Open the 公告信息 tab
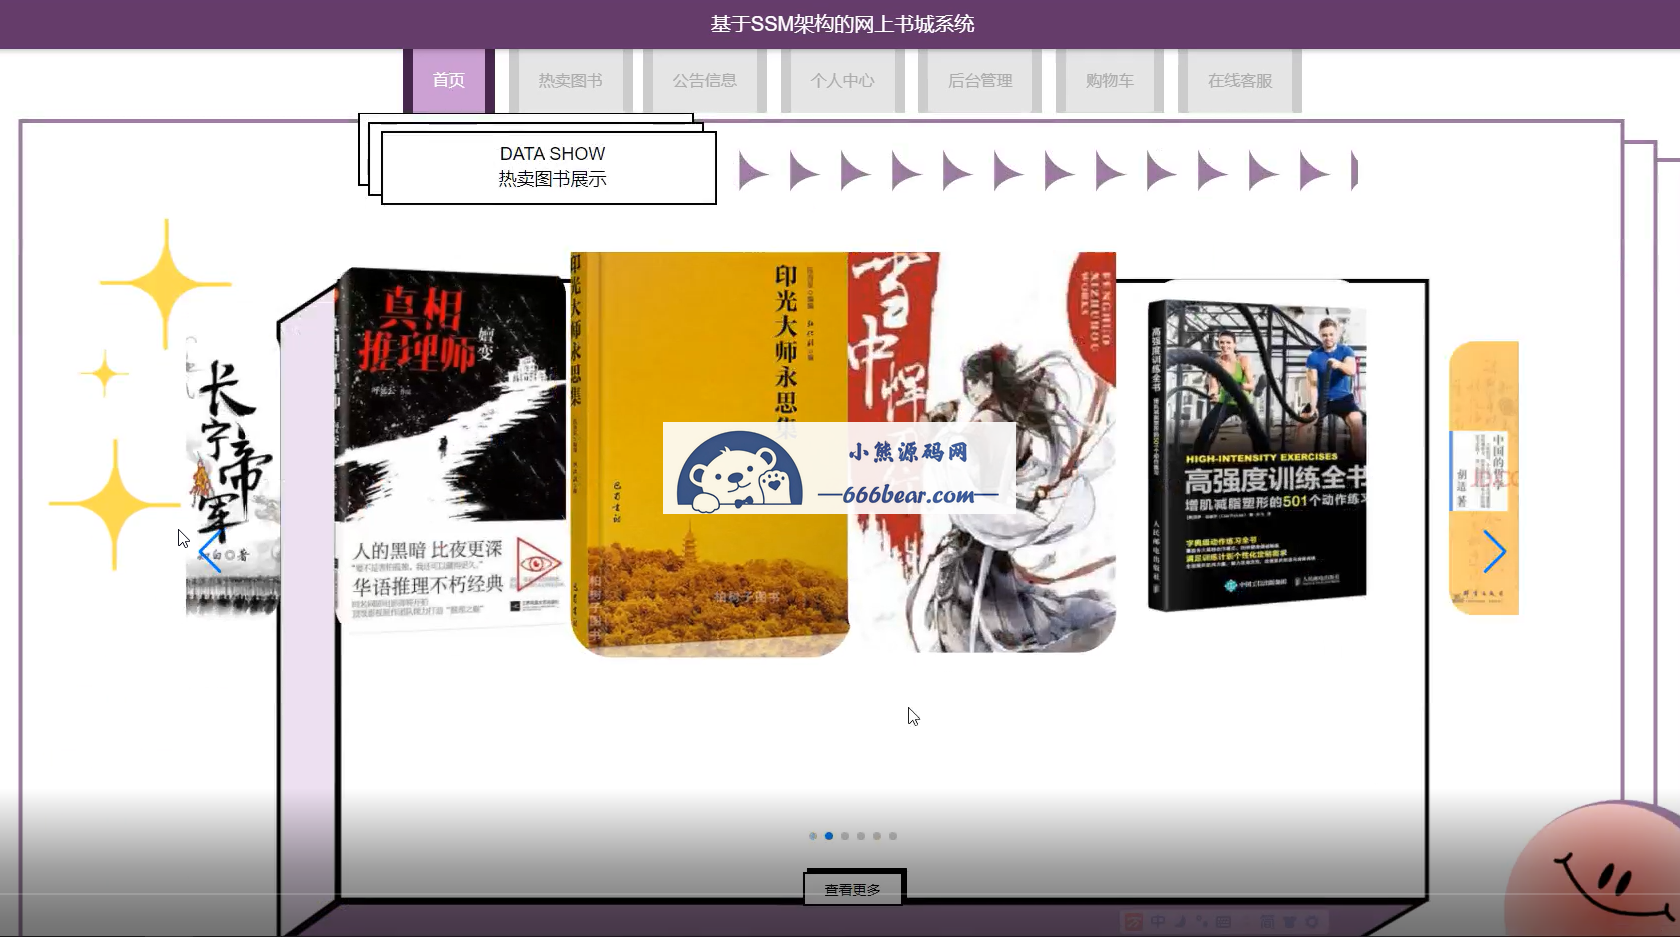This screenshot has width=1680, height=937. (x=704, y=80)
